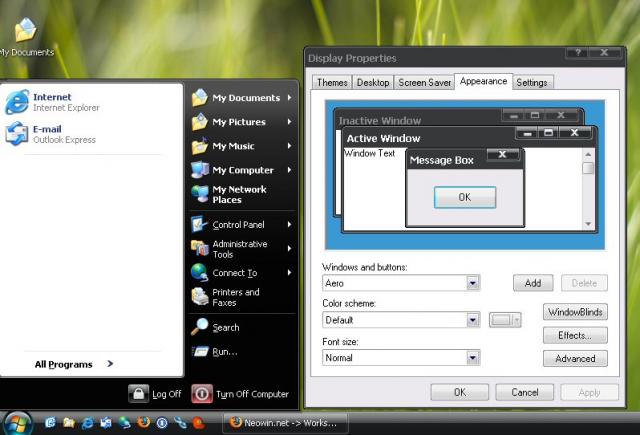Screen dimensions: 640x435
Task: Launch Firefox from the quick launch bar
Action: coord(143,423)
